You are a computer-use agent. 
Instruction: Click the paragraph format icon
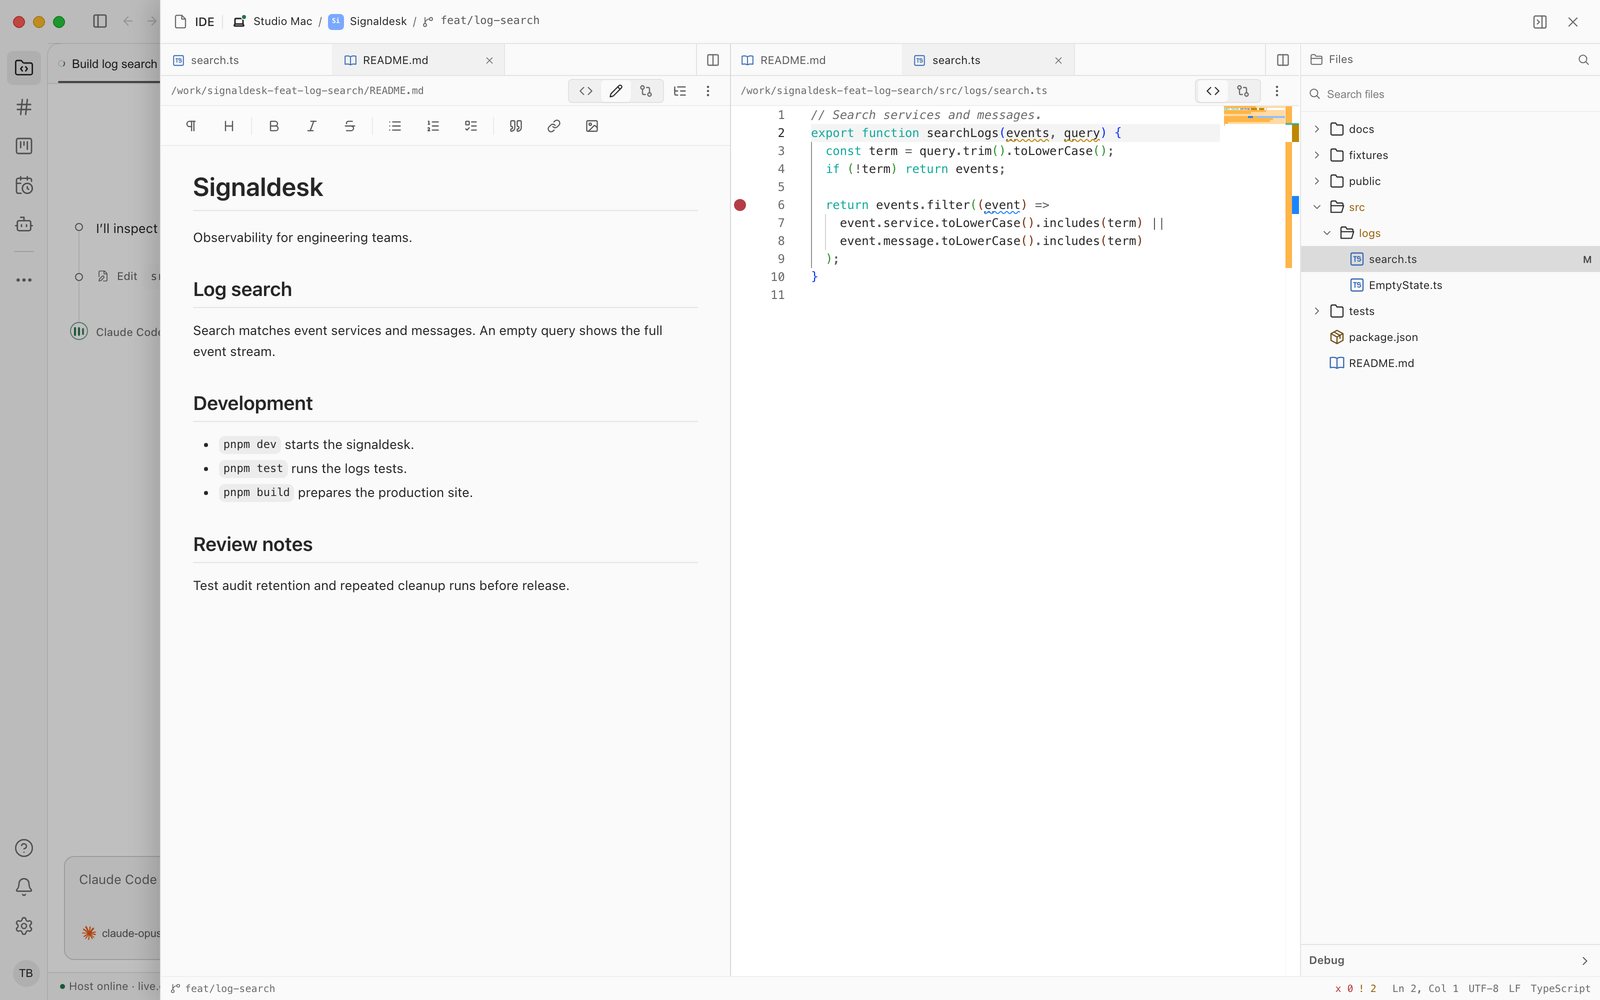coord(191,126)
